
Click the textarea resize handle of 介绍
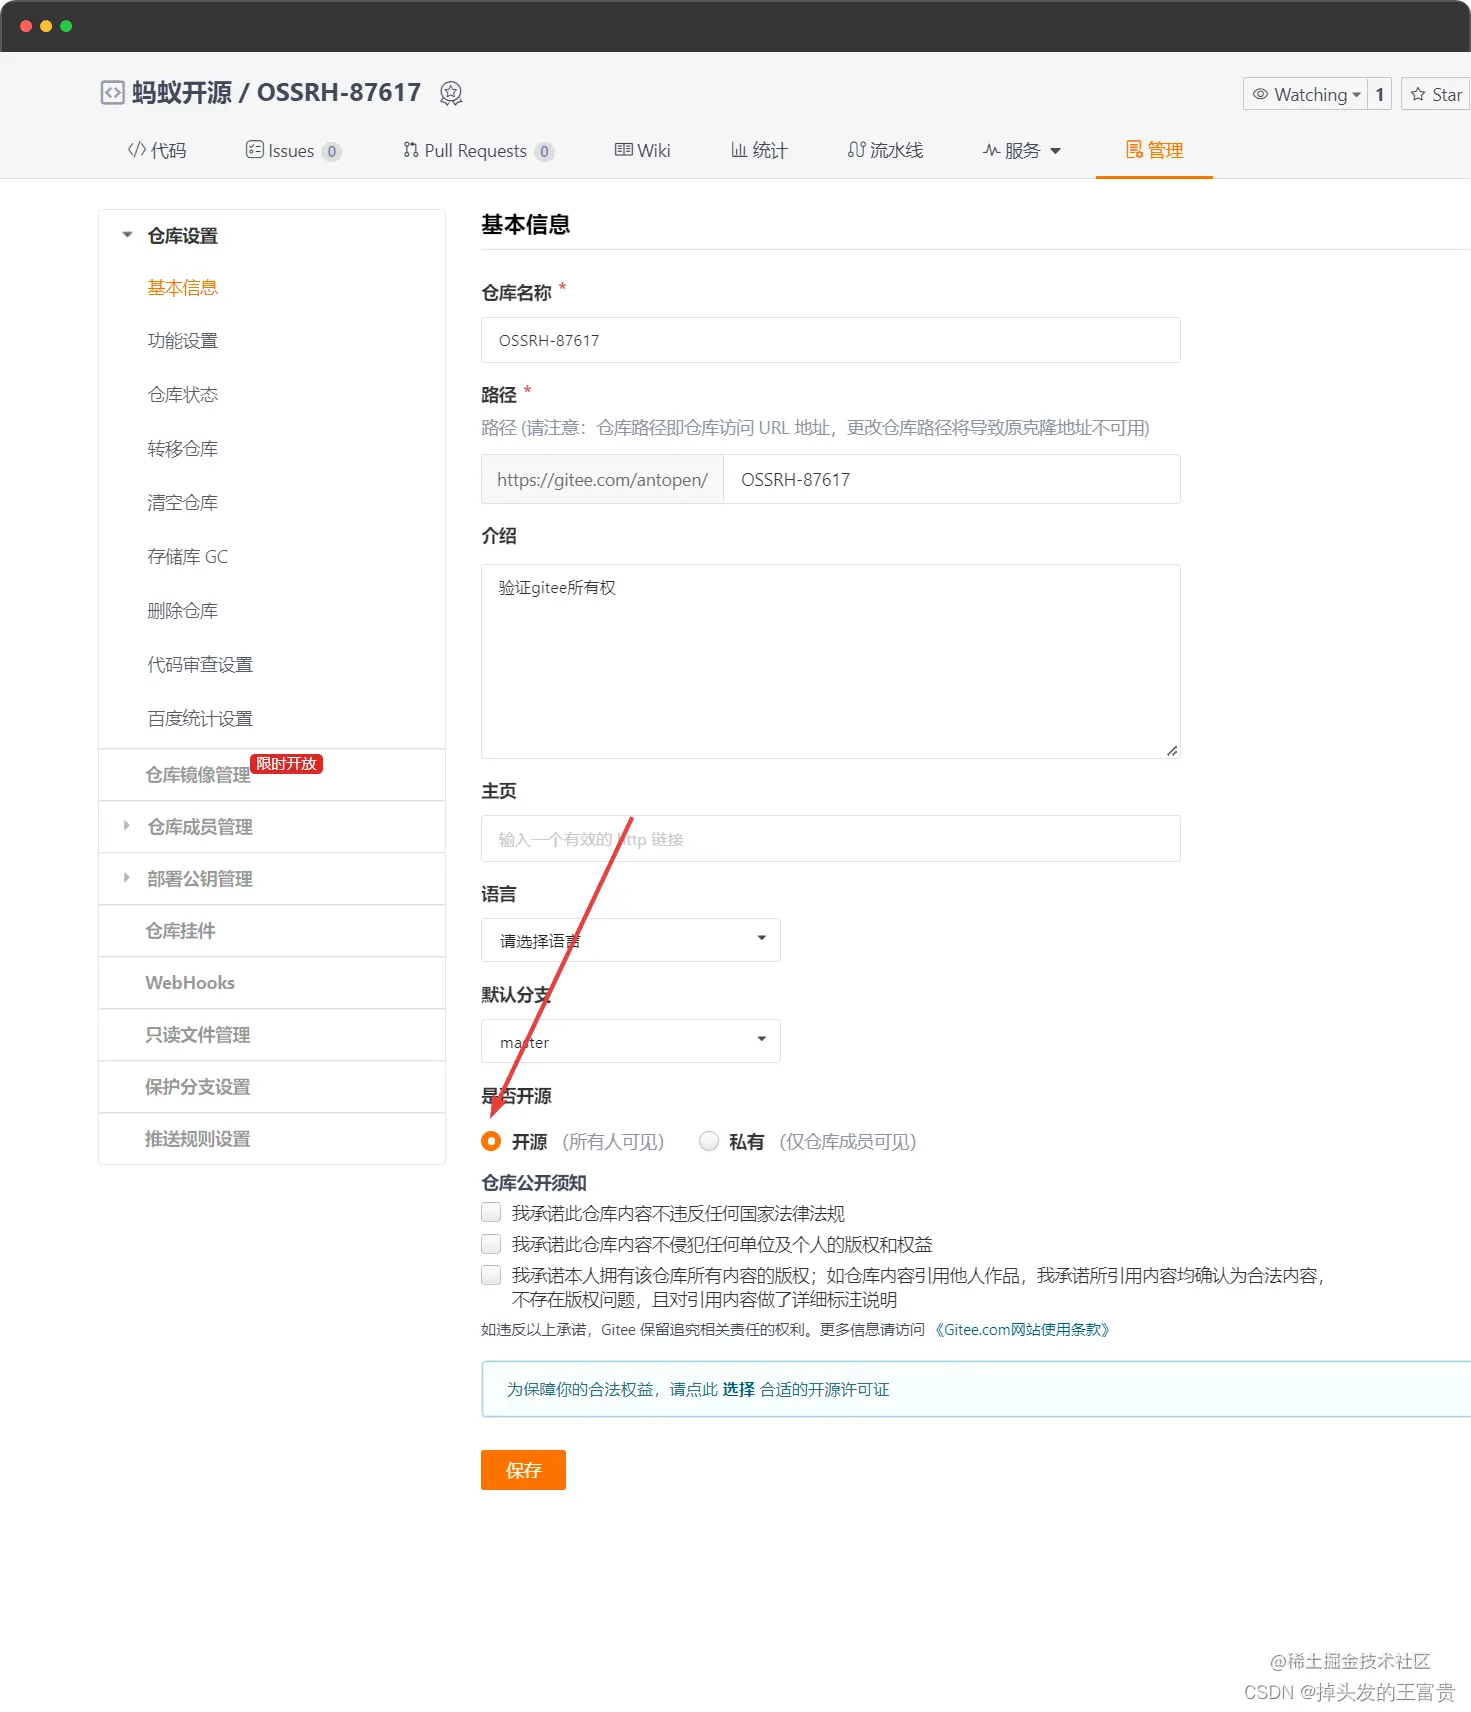1172,750
